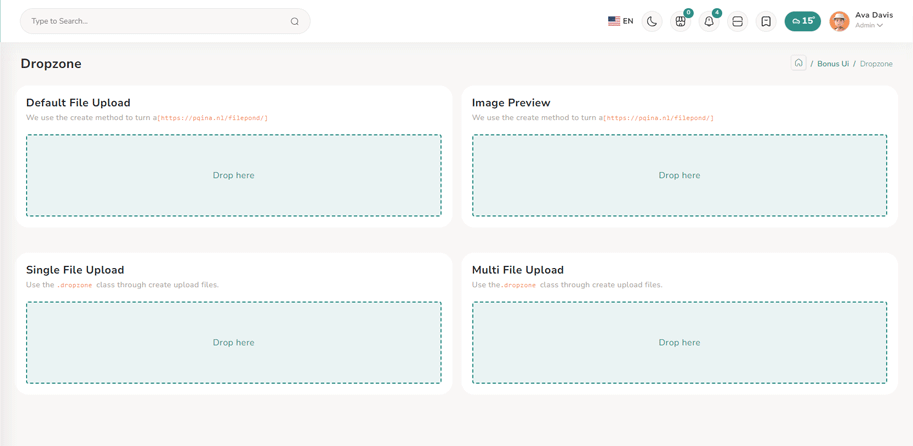The height and width of the screenshot is (446, 913).
Task: Open the bookmark icon in header
Action: (766, 21)
